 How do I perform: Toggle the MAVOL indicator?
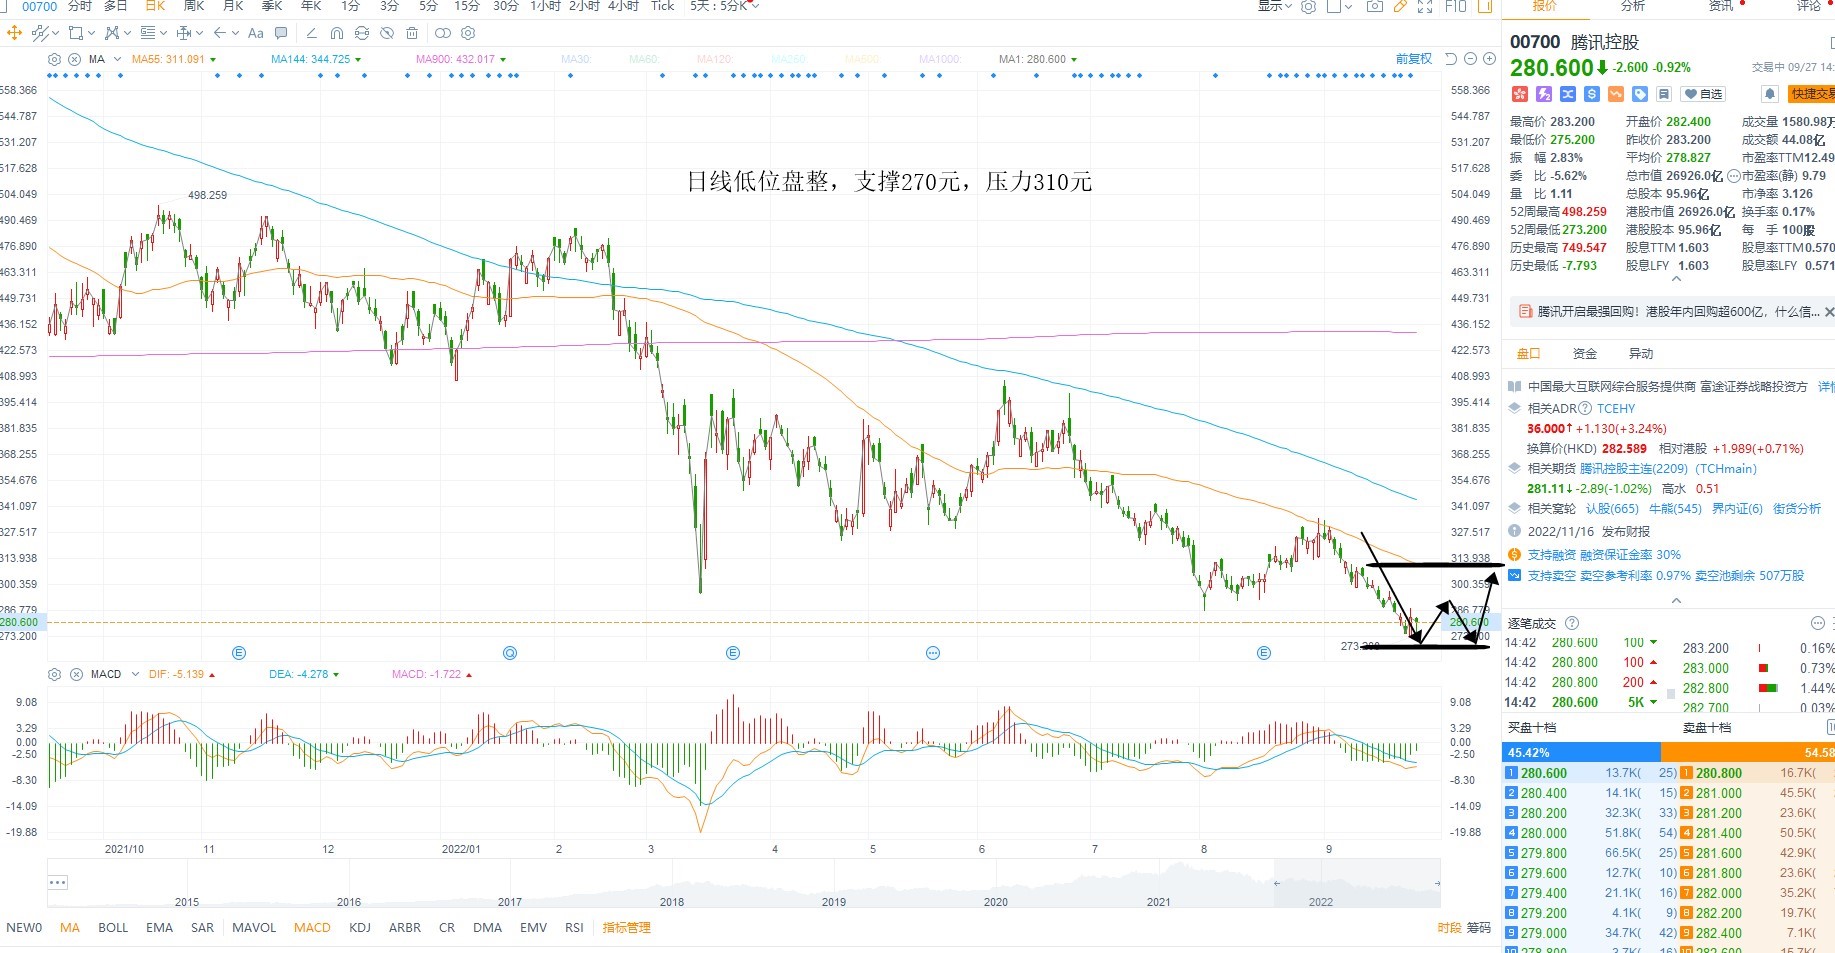point(254,928)
